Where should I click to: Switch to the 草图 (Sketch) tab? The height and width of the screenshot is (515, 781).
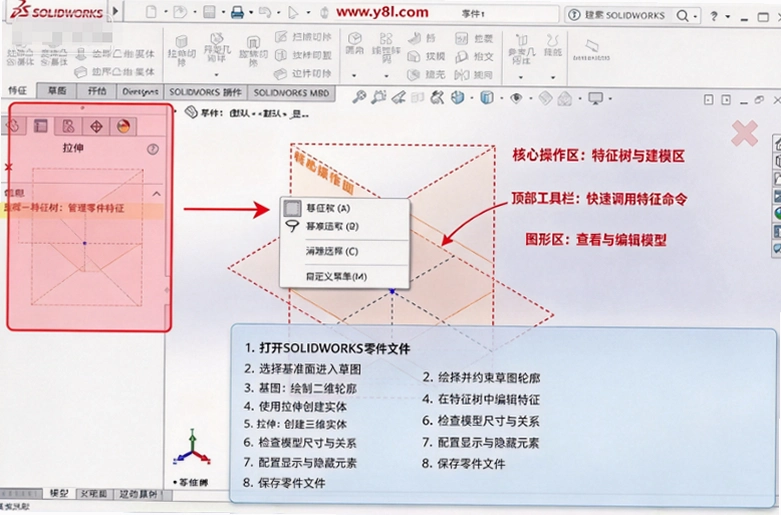pos(57,91)
